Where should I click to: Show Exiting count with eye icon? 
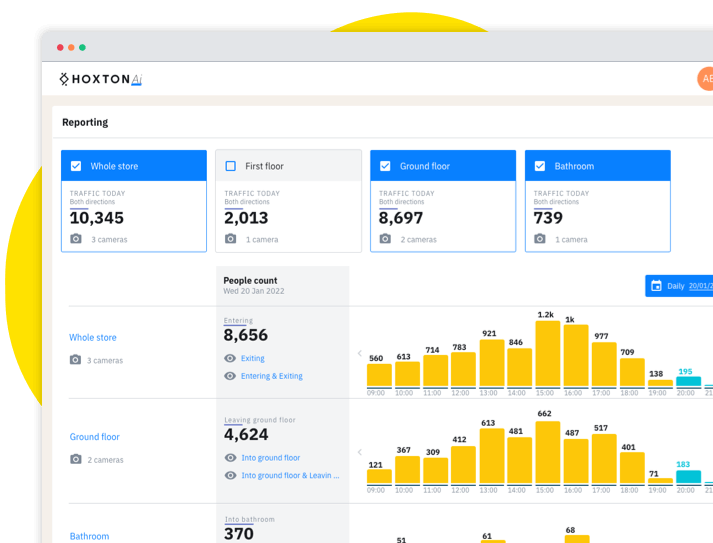[x=230, y=358]
